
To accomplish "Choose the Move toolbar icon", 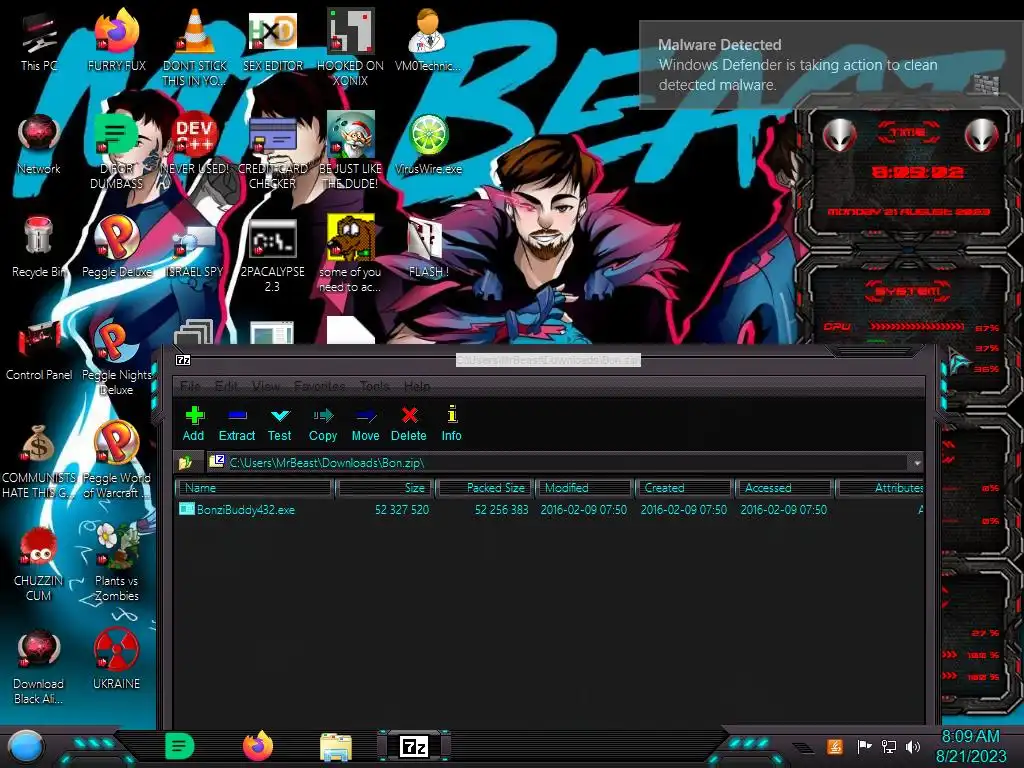I will [365, 424].
